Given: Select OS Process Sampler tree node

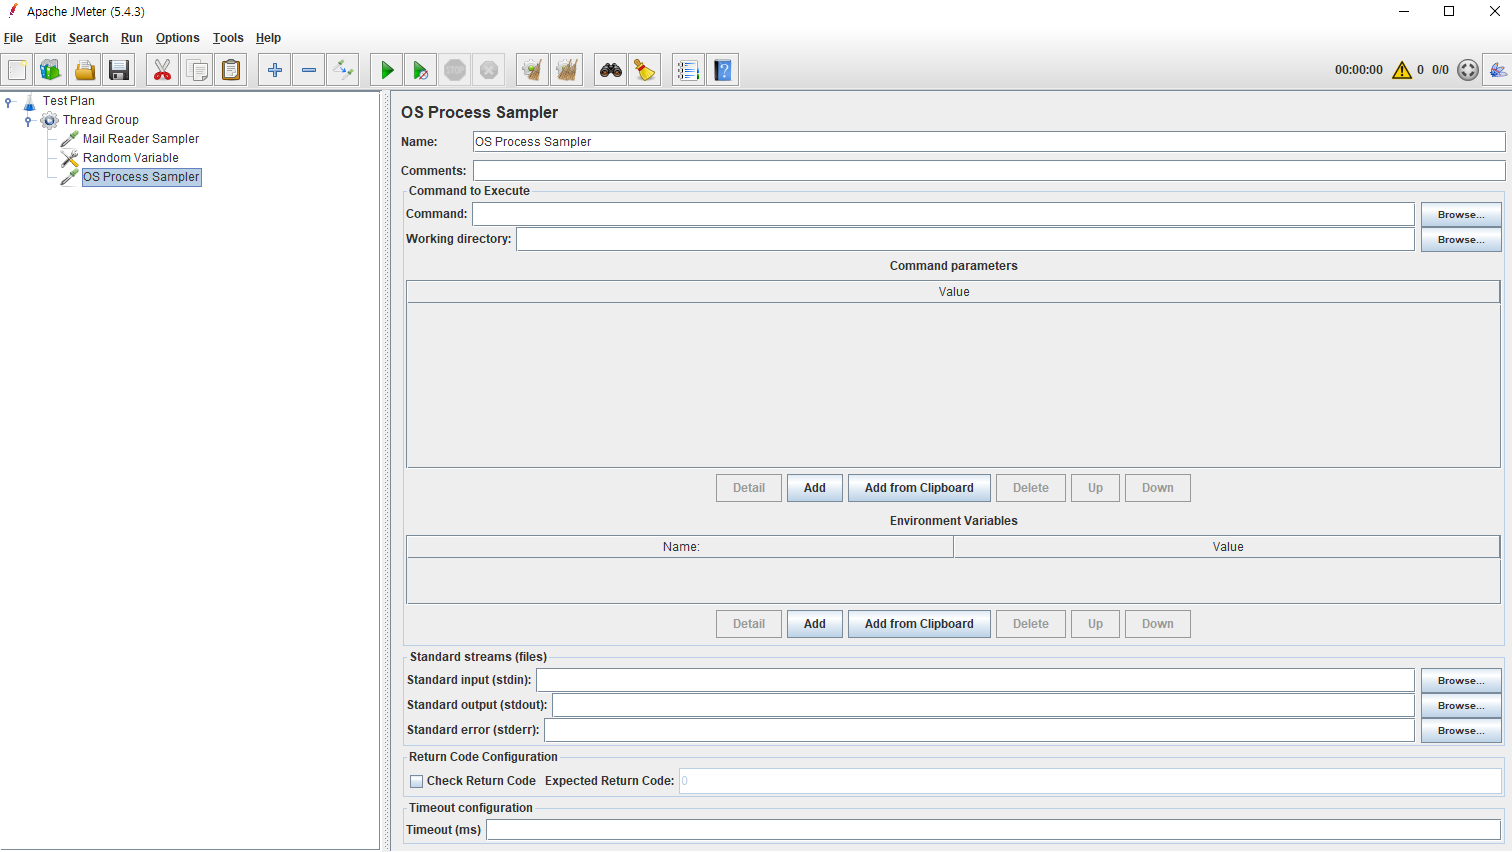Looking at the screenshot, I should click(x=141, y=177).
